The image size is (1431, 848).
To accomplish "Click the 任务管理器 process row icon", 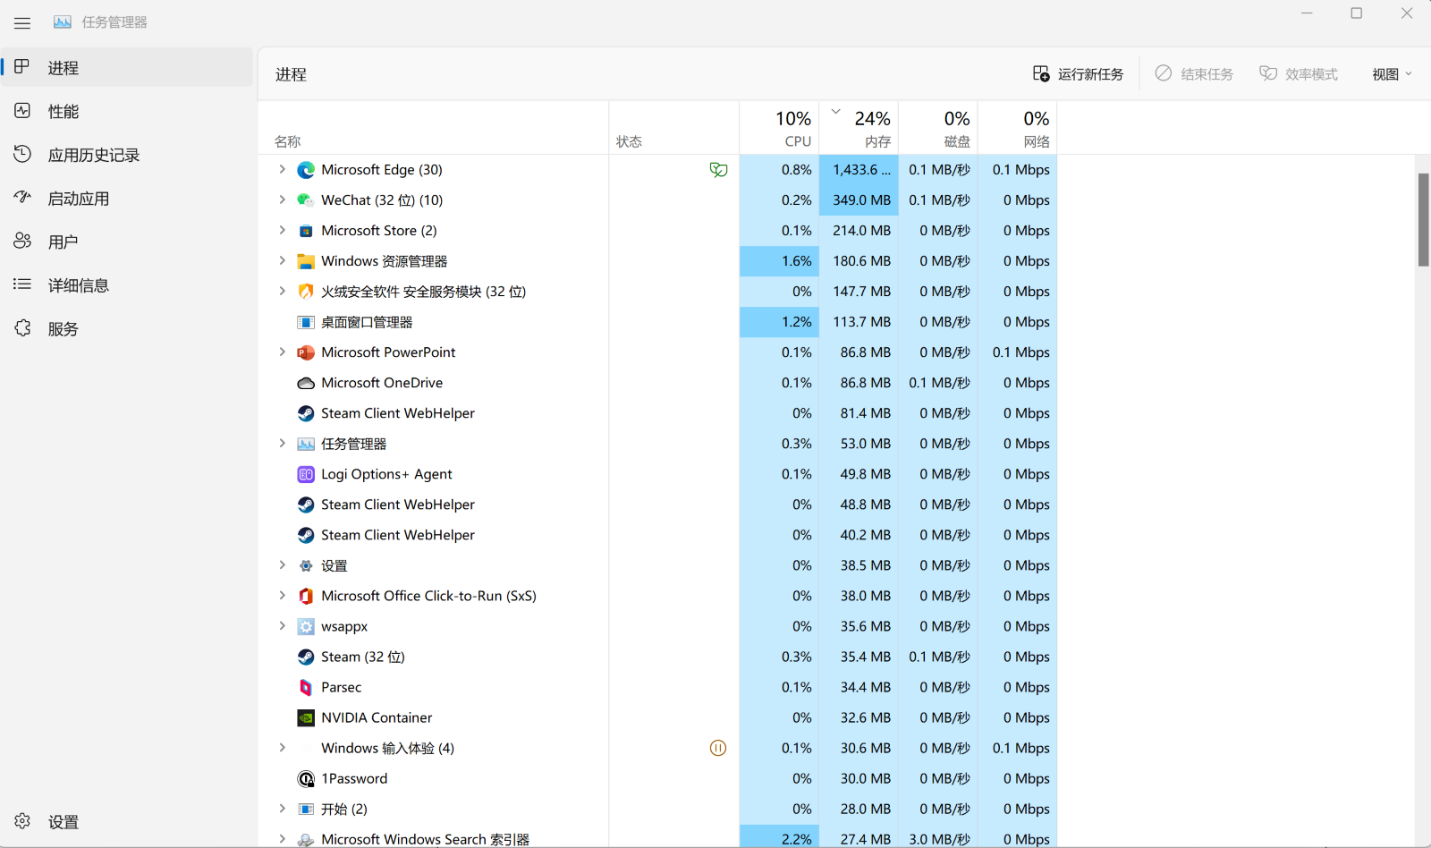I will (306, 444).
